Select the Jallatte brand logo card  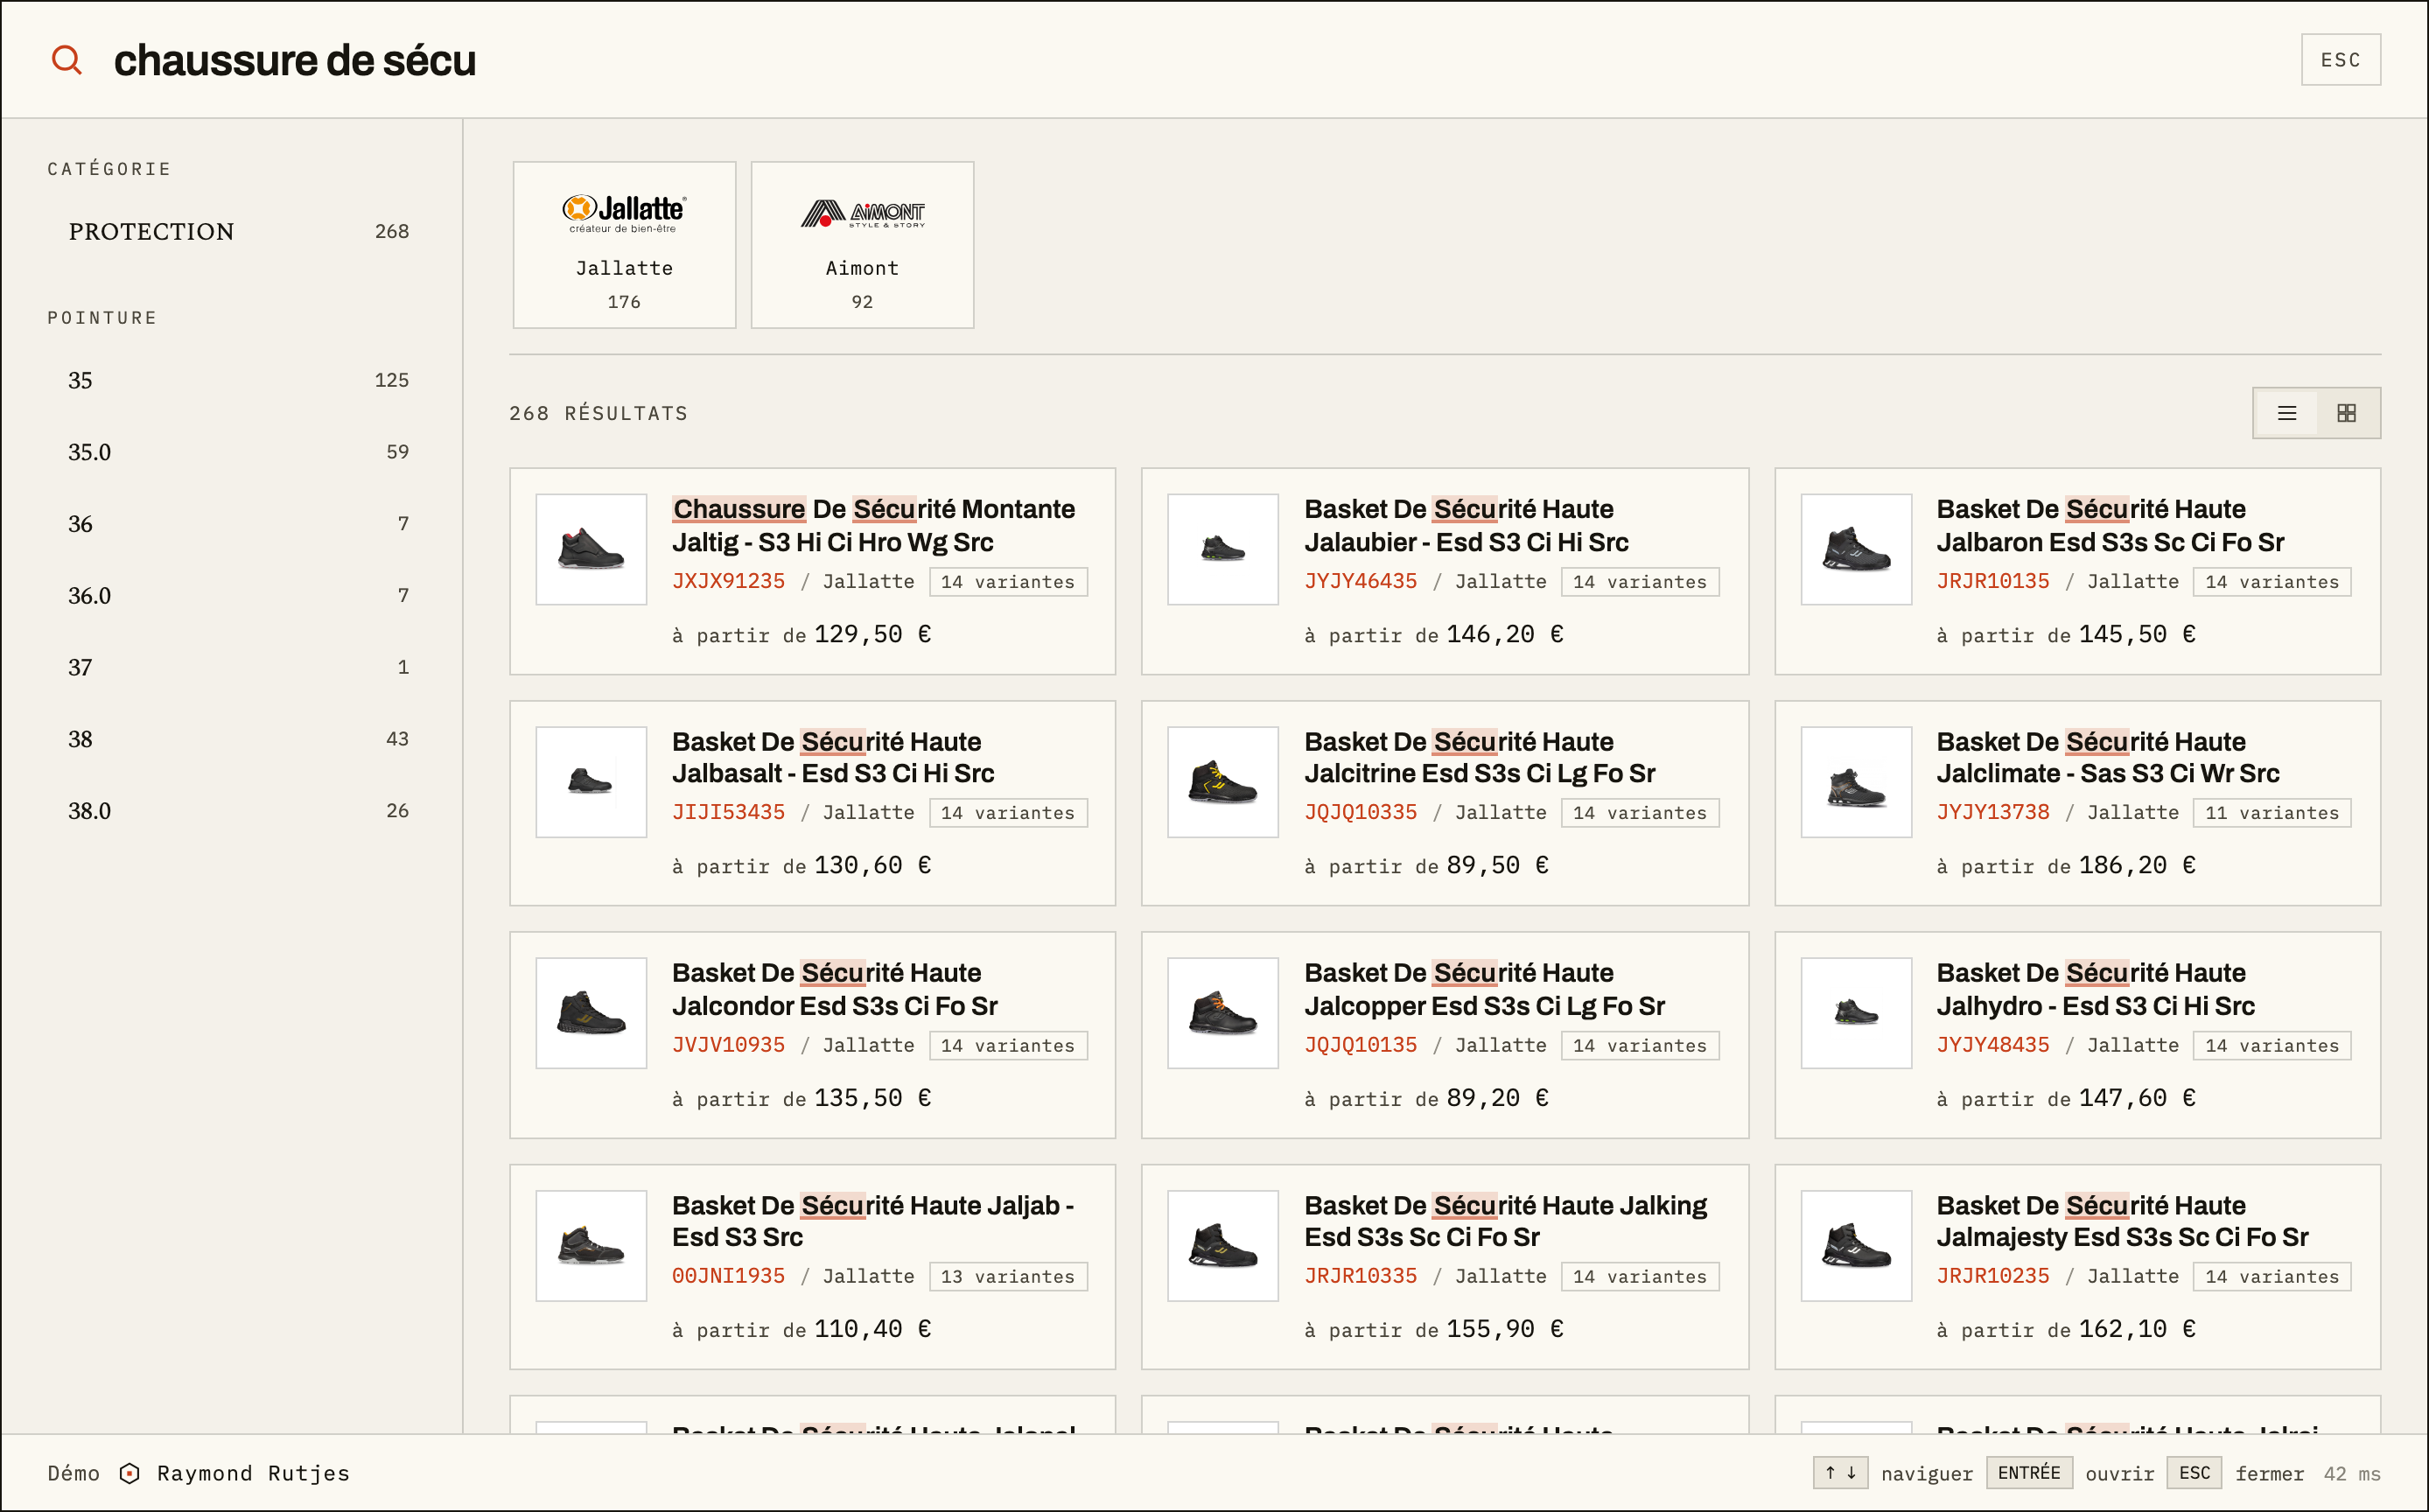click(624, 245)
